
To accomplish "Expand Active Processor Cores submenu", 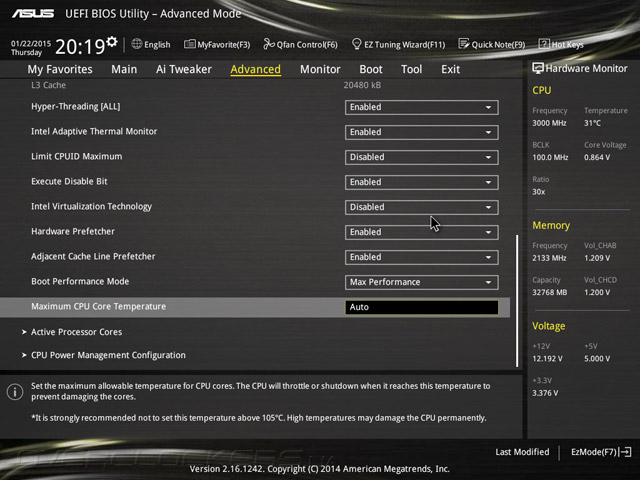I will tap(76, 332).
